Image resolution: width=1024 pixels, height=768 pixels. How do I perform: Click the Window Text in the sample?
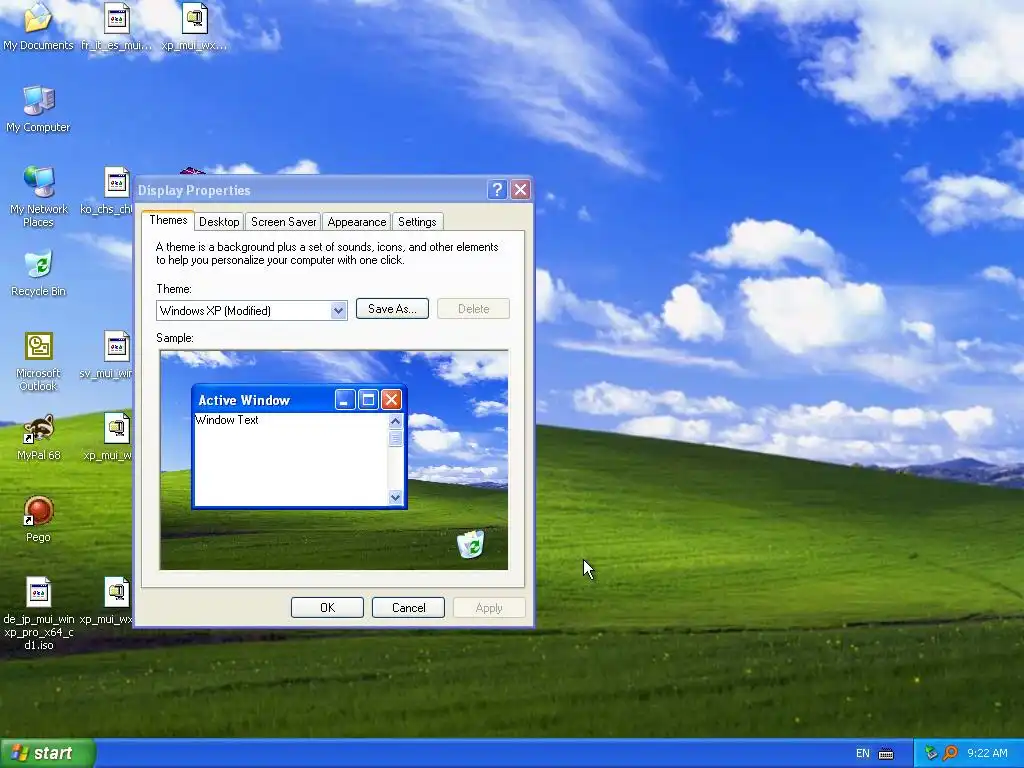coord(227,420)
